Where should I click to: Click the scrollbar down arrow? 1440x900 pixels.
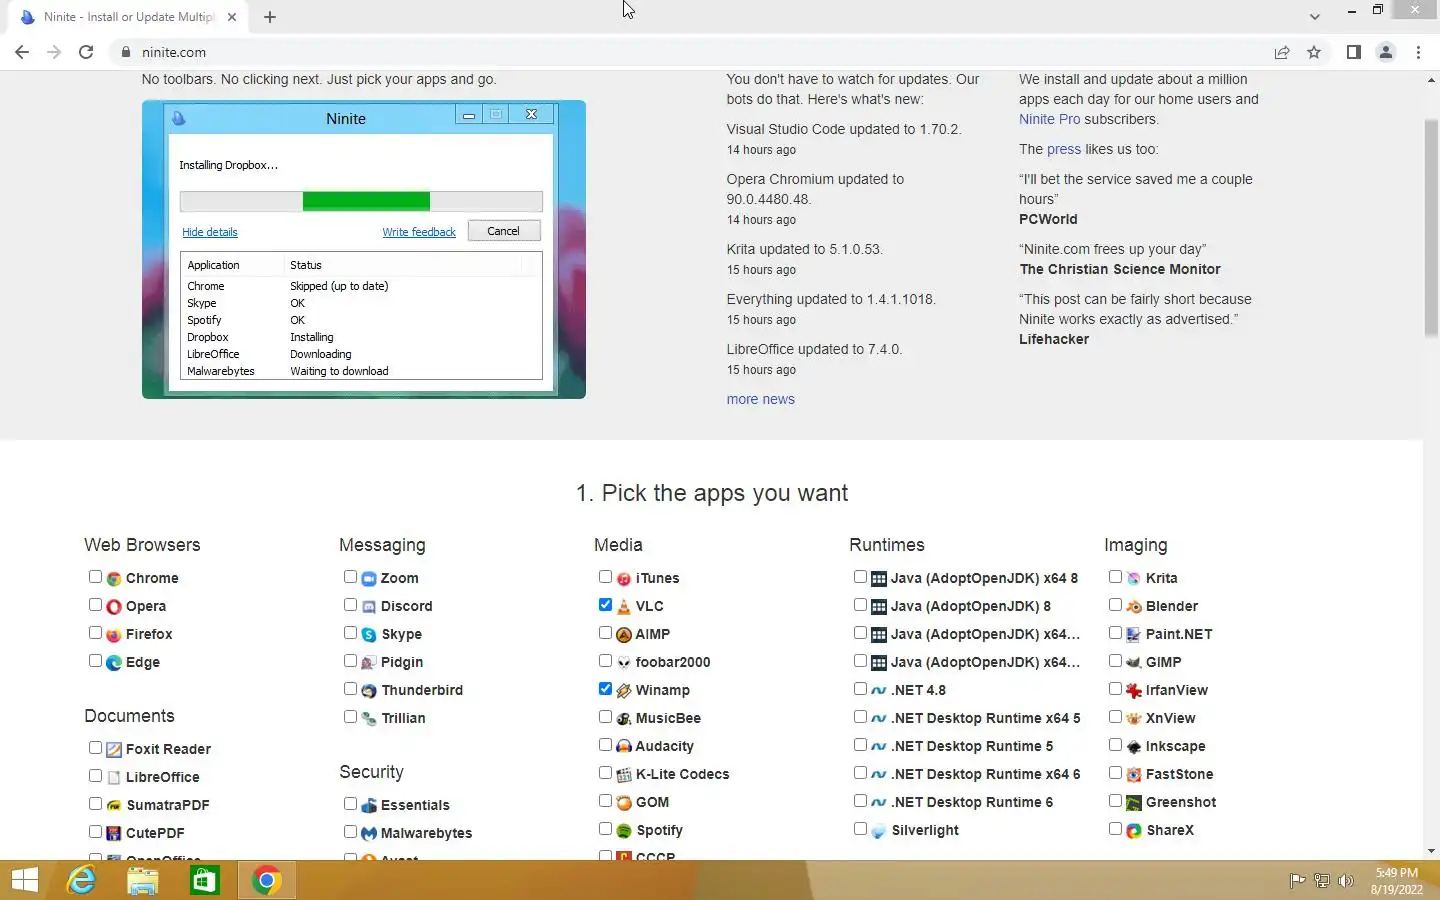click(1431, 851)
